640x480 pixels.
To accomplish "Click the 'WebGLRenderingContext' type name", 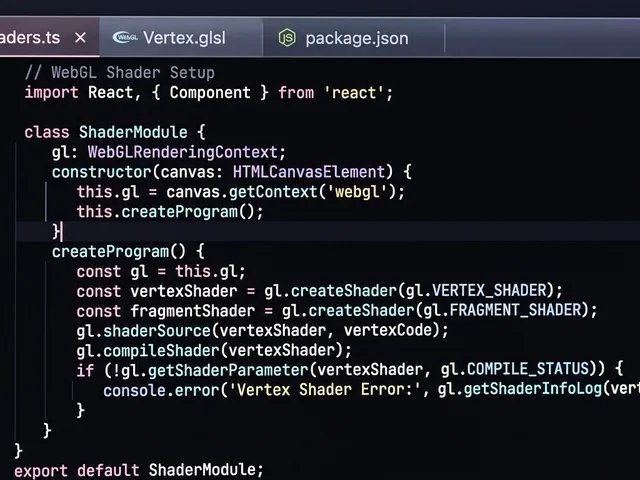I will coord(183,152).
